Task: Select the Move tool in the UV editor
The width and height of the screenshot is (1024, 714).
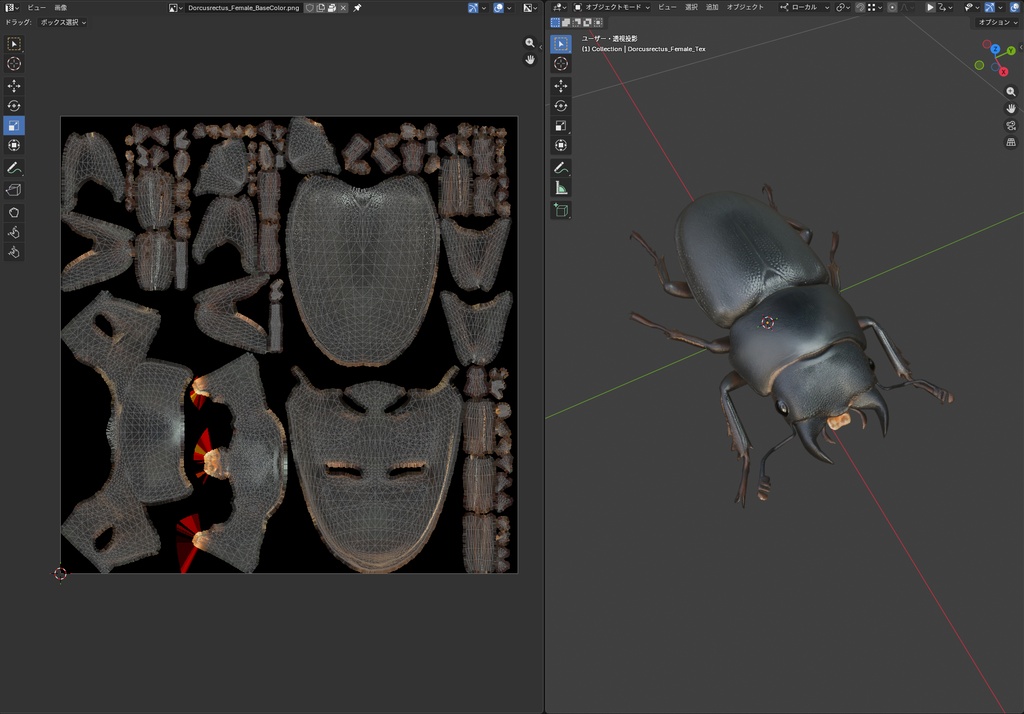Action: [14, 86]
